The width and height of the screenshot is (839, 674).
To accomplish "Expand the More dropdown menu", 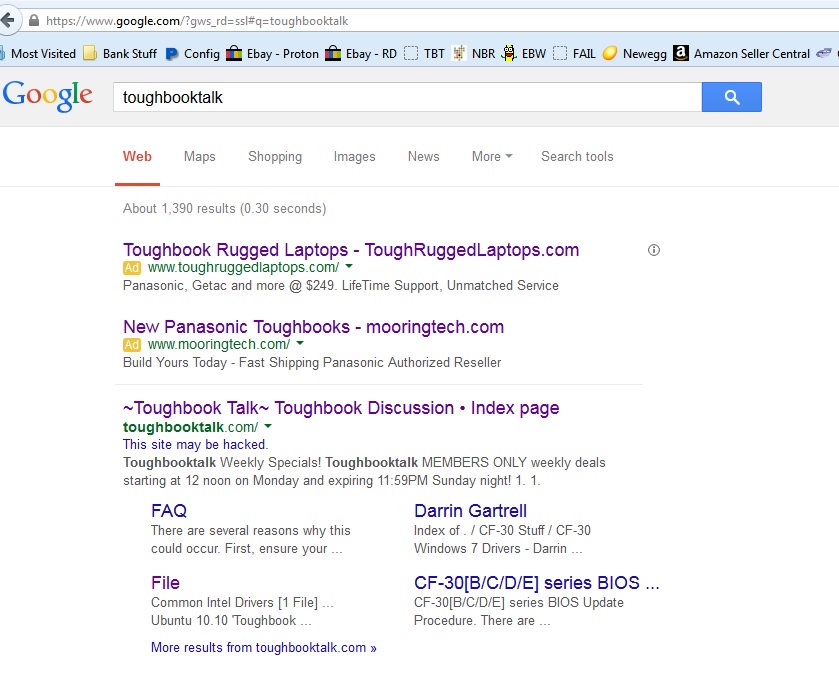I will pos(492,157).
